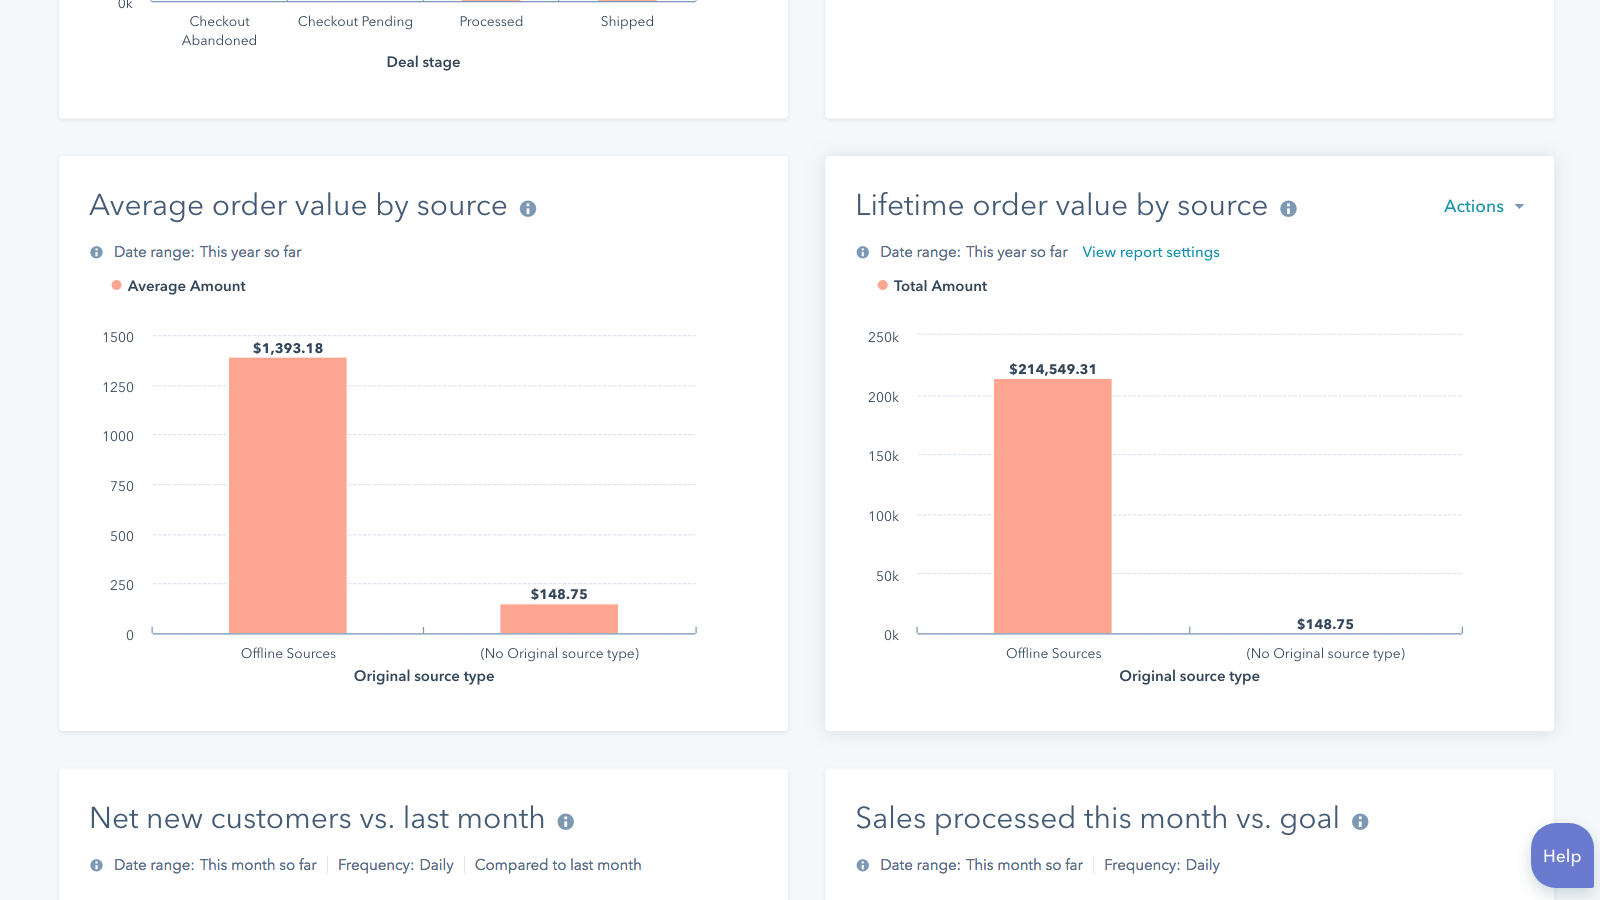
Task: Click the info icon near Net new customers date range
Action: pos(96,865)
